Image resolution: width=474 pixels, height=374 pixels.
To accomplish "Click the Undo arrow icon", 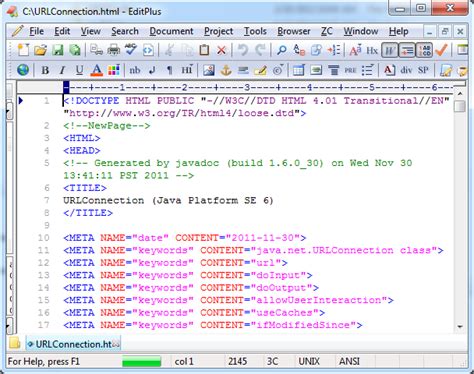I will tap(243, 50).
